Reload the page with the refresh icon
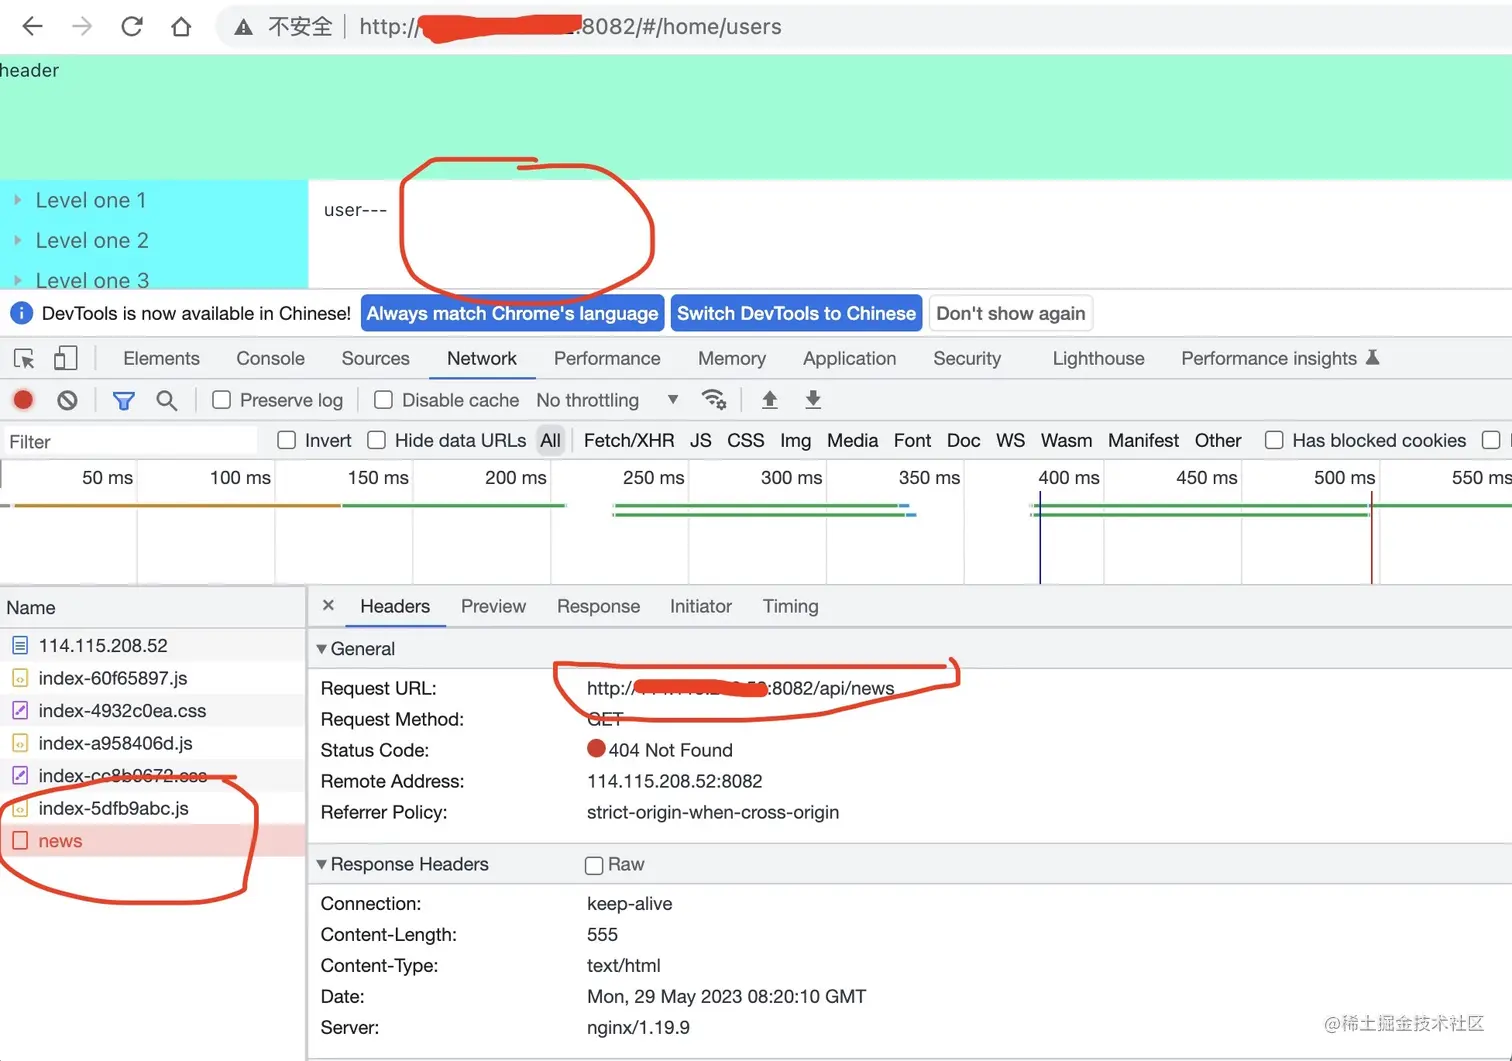This screenshot has height=1061, width=1512. pyautogui.click(x=132, y=26)
